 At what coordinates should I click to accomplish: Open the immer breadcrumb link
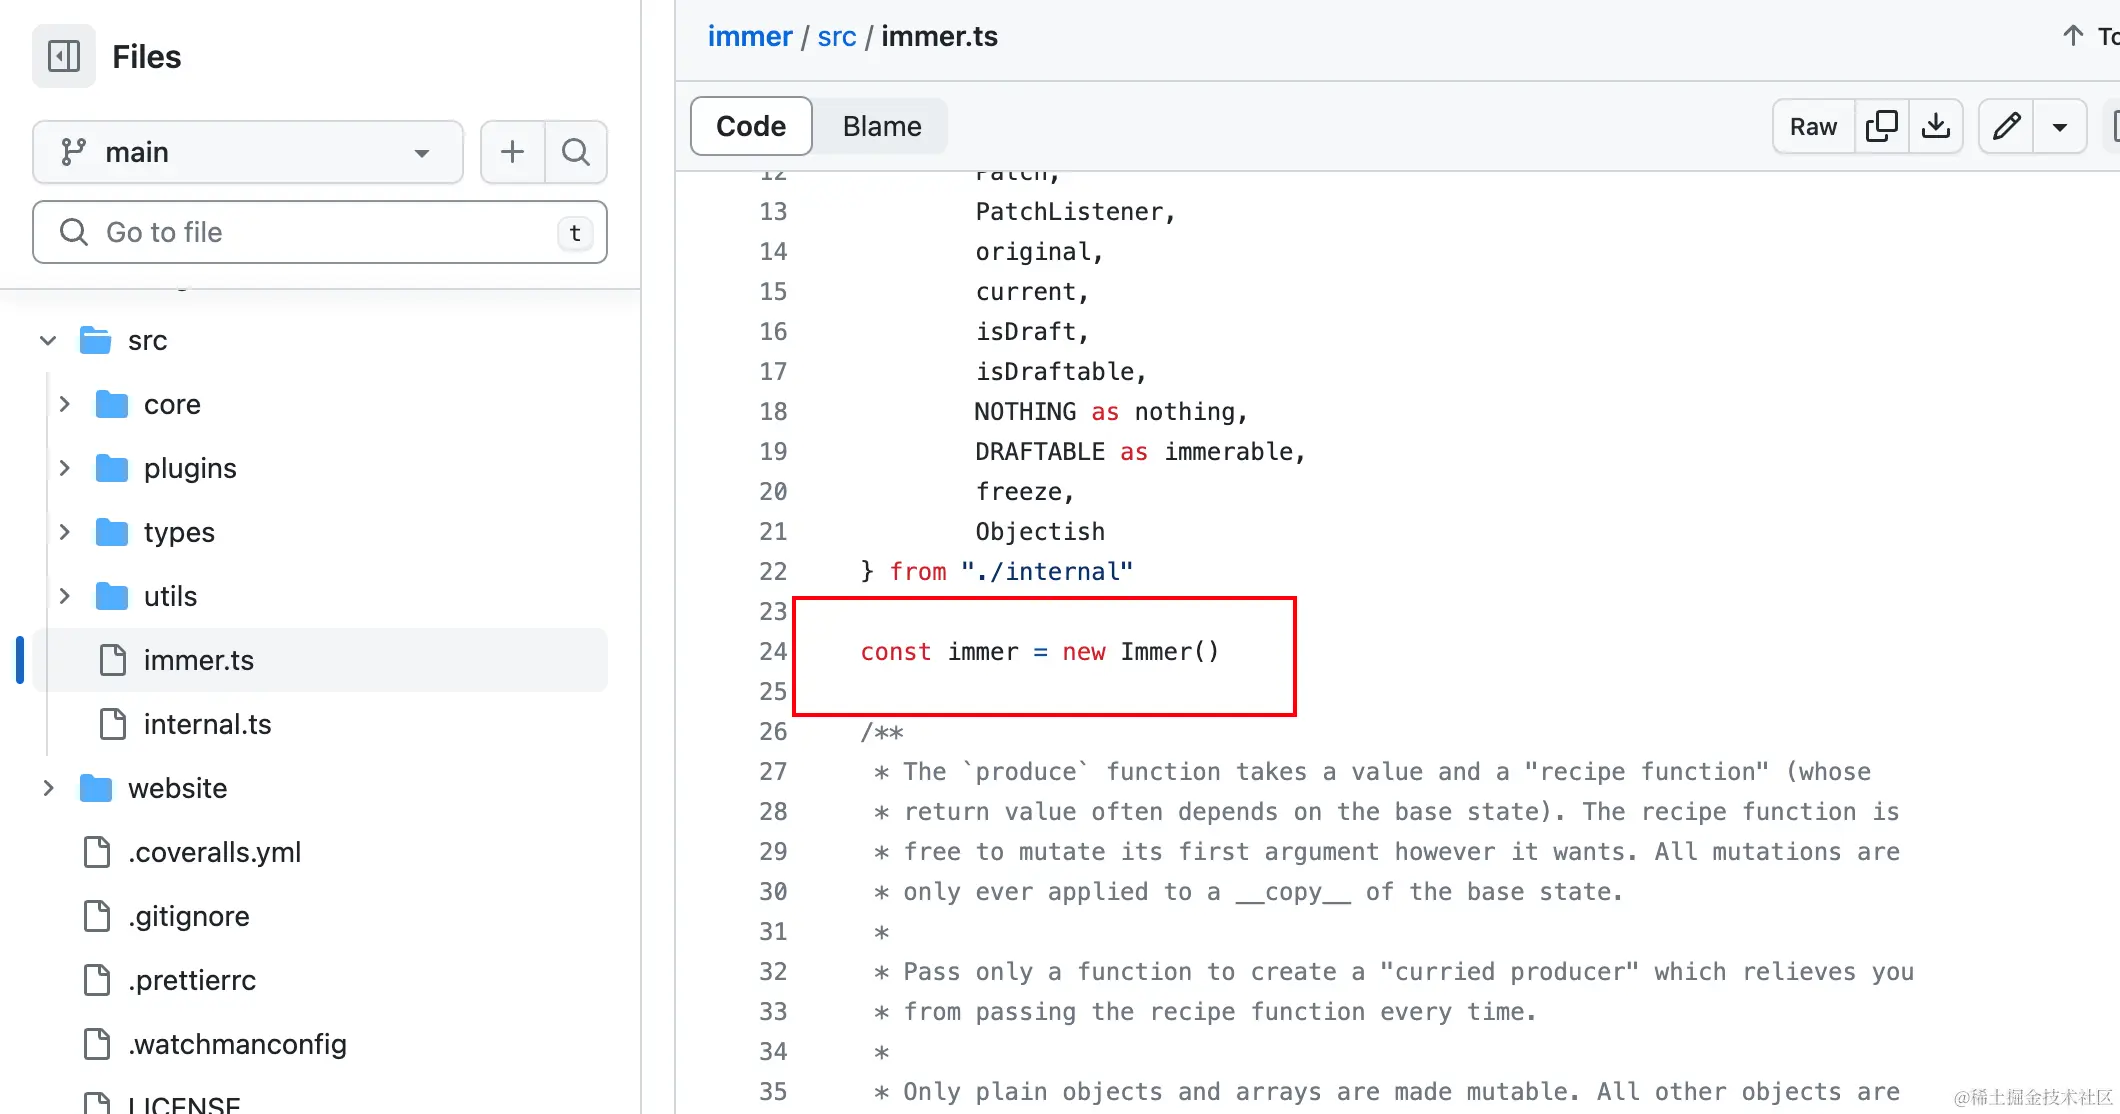[749, 36]
